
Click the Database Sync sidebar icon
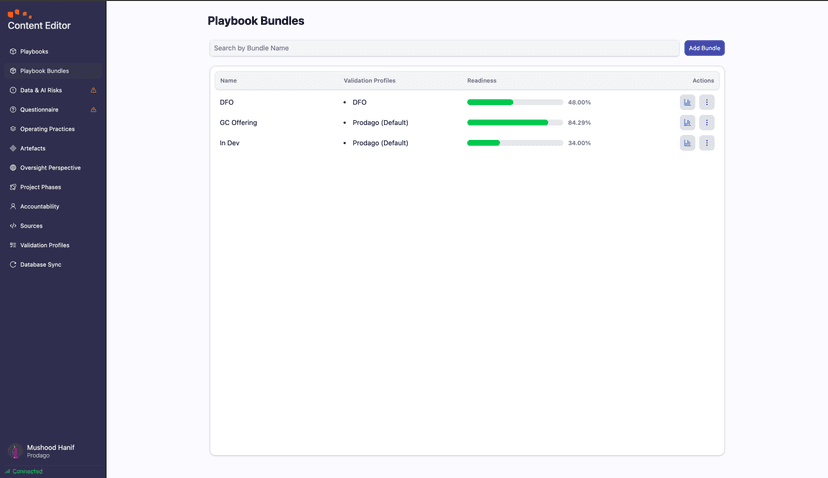click(x=13, y=265)
